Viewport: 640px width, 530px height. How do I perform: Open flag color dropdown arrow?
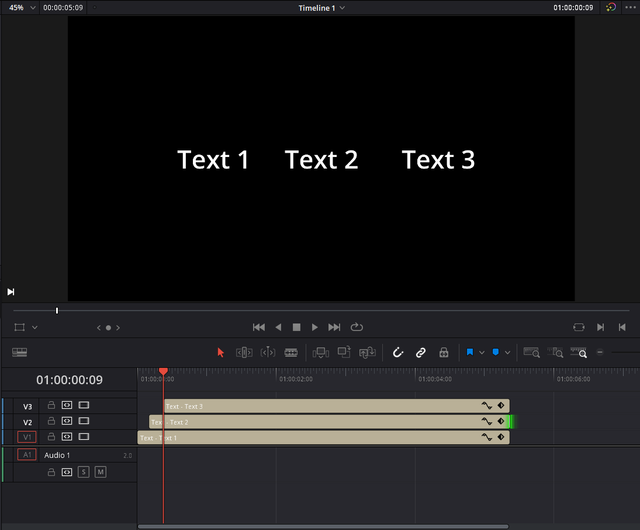click(x=482, y=352)
